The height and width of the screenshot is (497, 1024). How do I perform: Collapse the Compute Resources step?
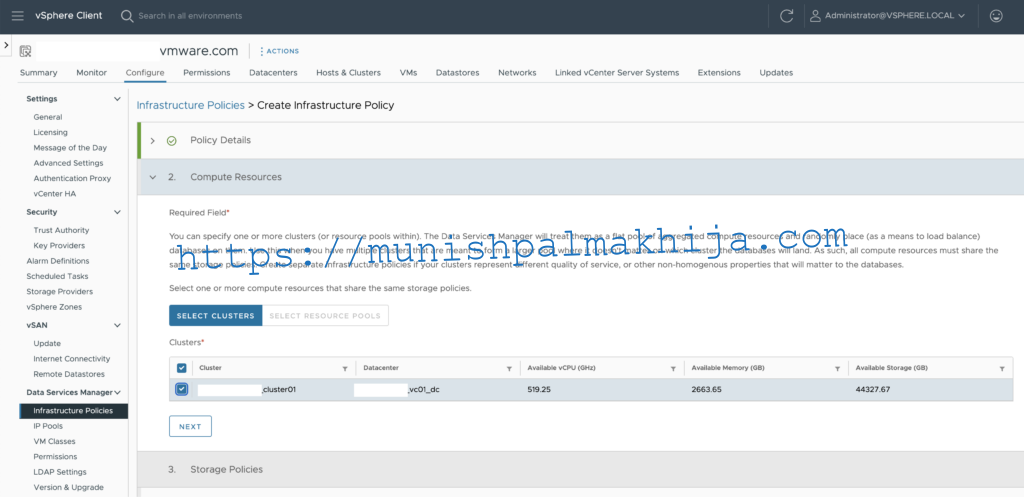tap(153, 177)
